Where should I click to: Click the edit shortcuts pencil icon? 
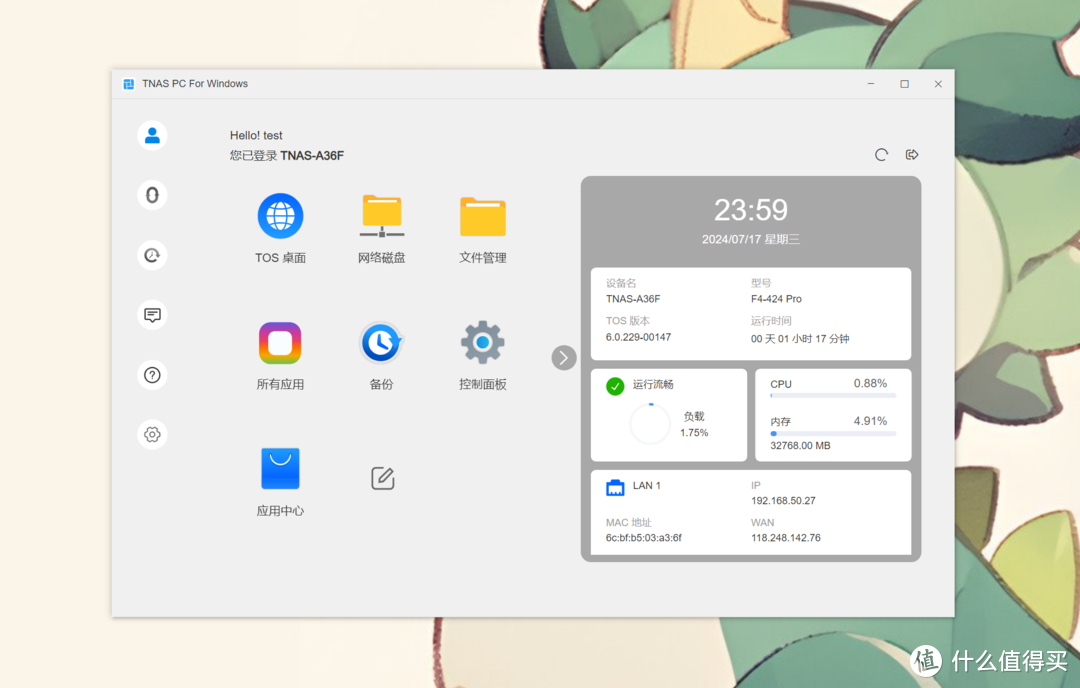coord(382,478)
